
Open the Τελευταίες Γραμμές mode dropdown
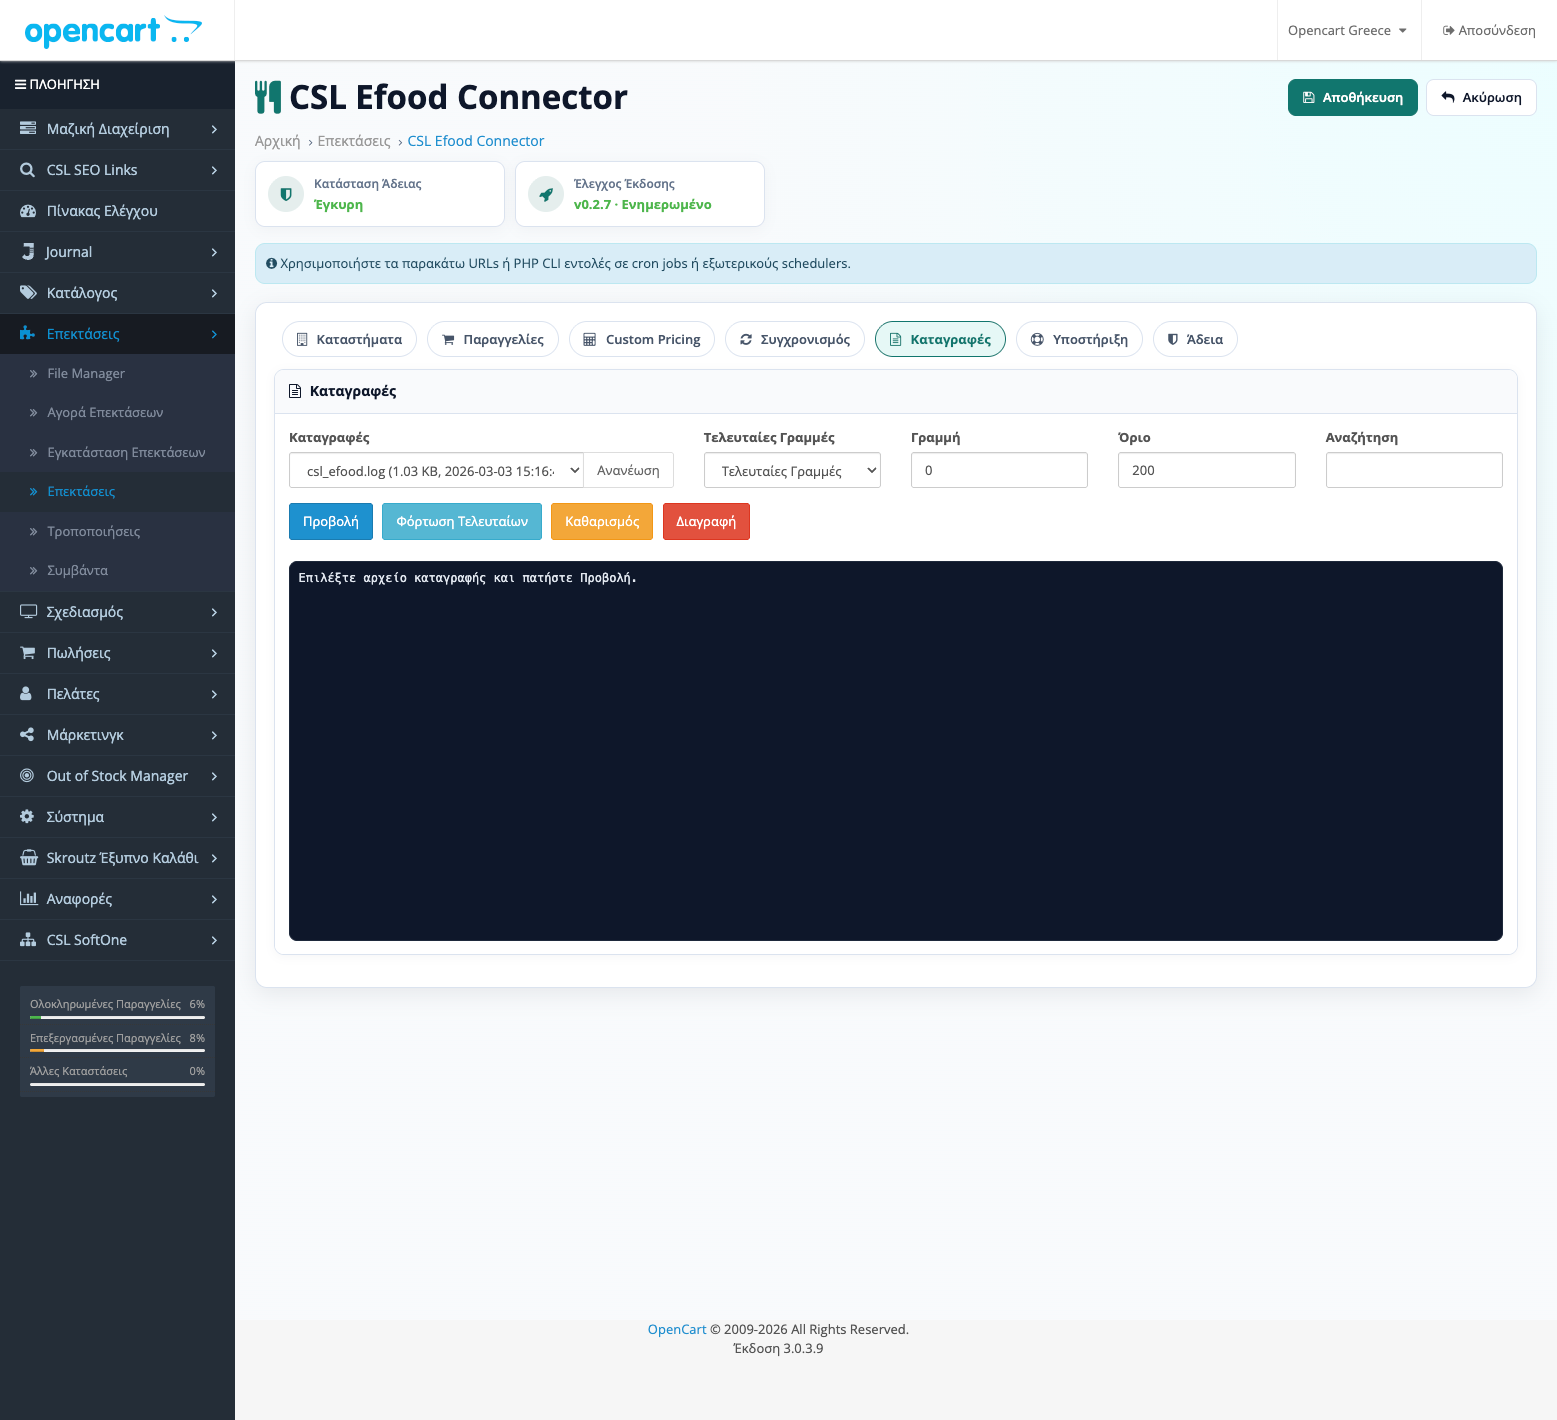pyautogui.click(x=792, y=471)
